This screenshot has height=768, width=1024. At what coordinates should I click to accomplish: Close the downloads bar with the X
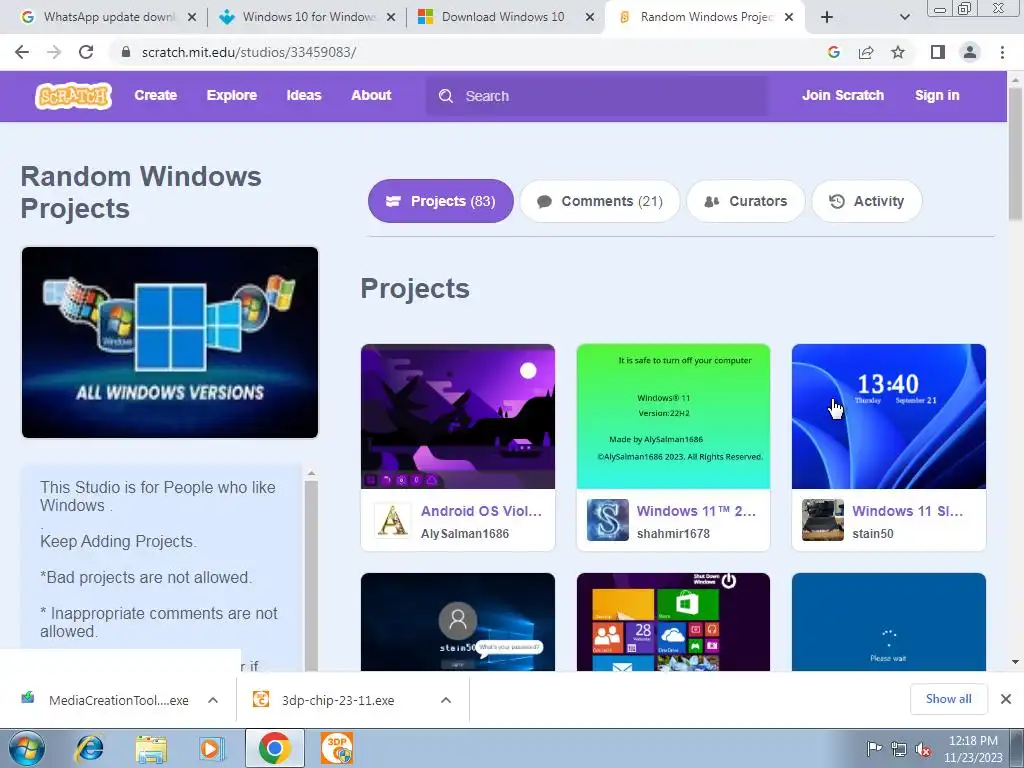pyautogui.click(x=1006, y=699)
